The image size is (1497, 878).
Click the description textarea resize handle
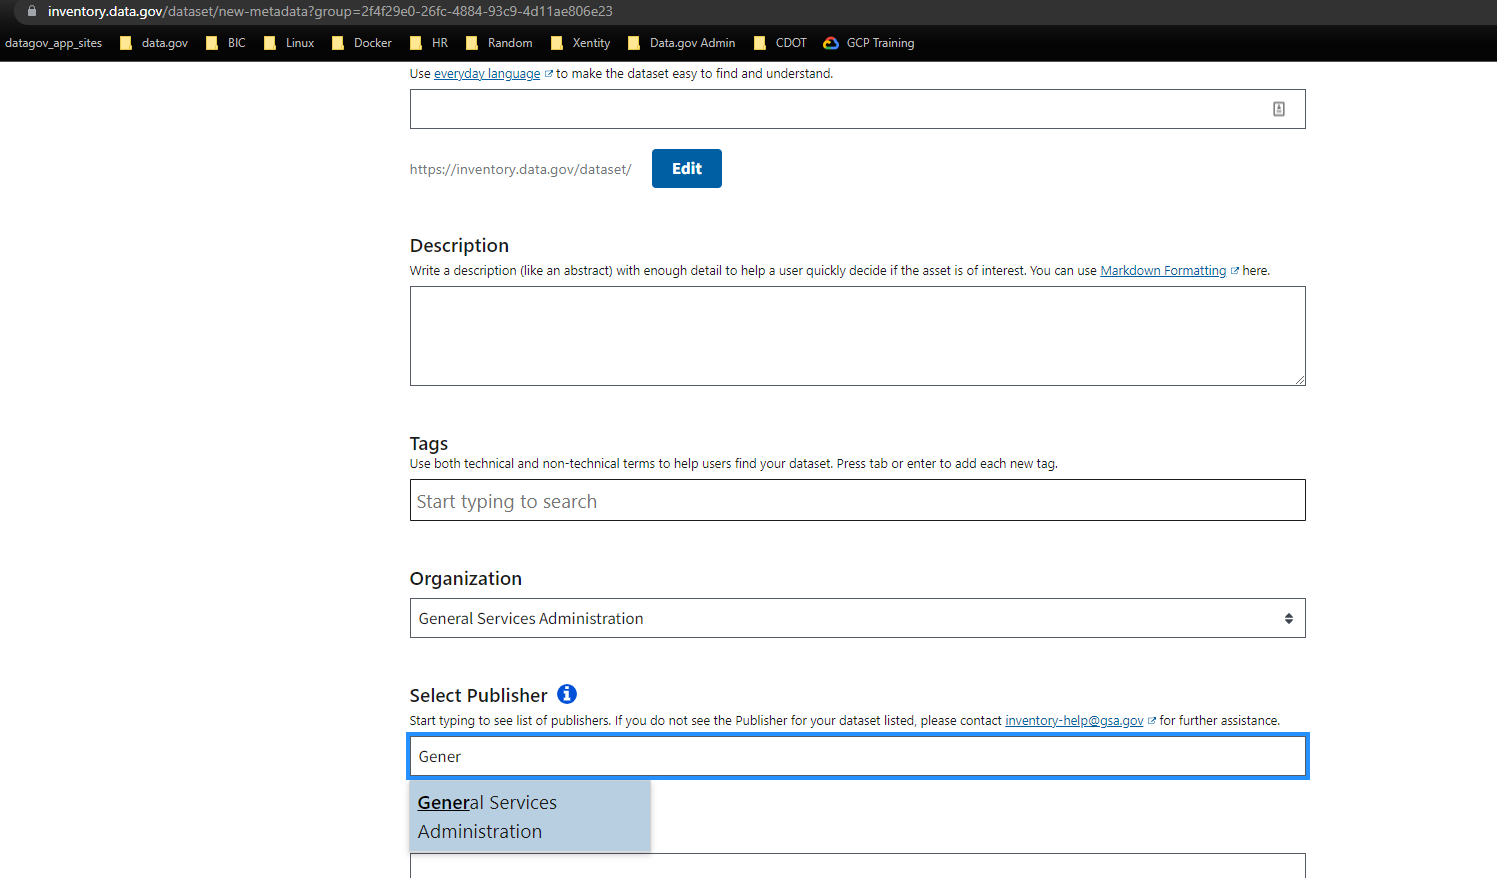coord(1300,379)
